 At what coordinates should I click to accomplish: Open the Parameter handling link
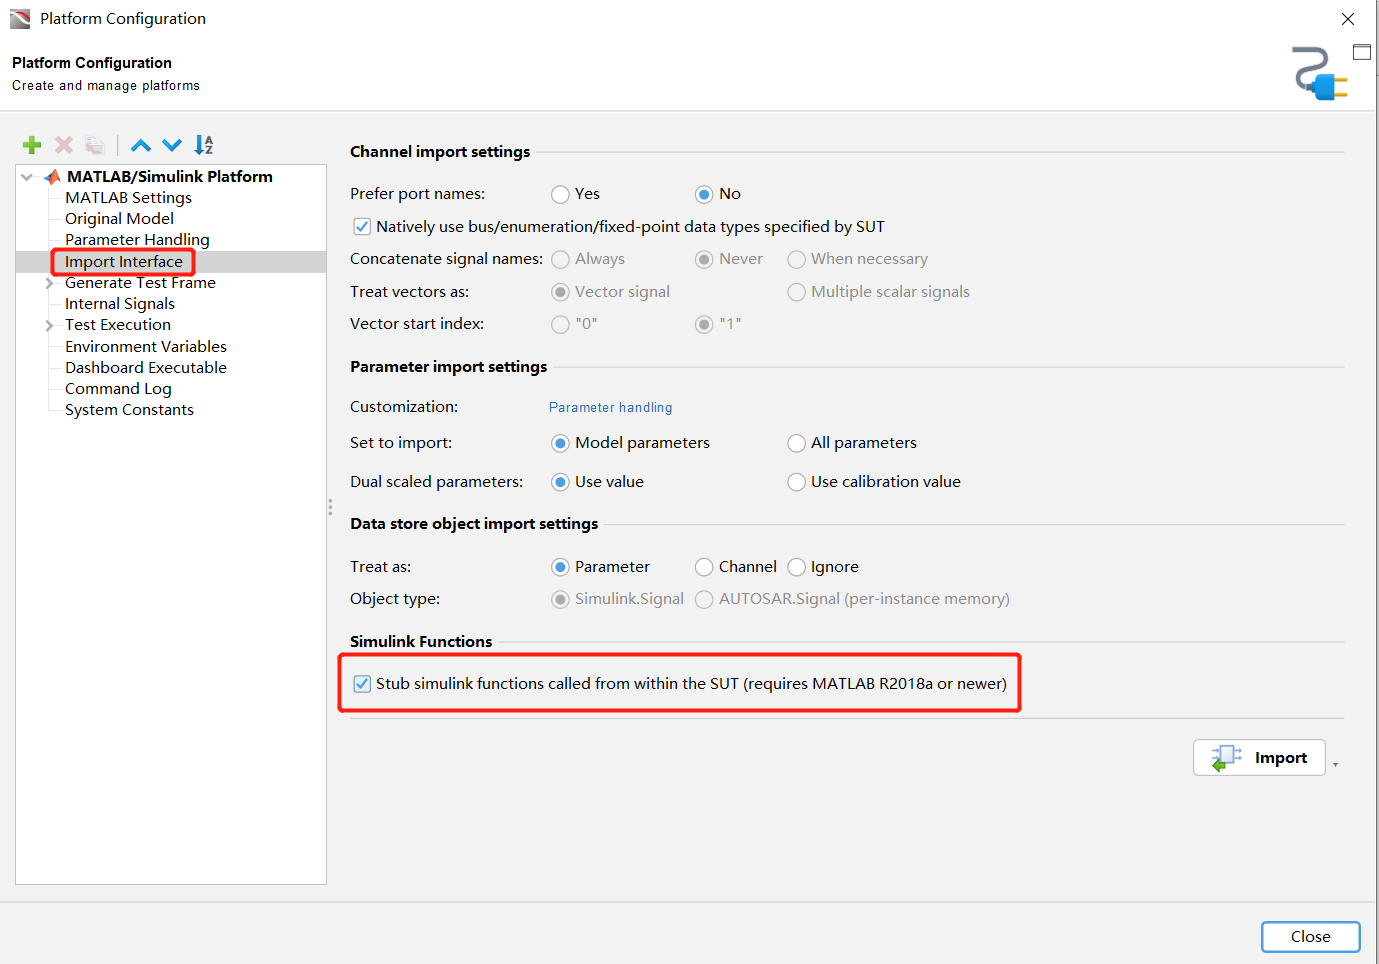coord(610,407)
